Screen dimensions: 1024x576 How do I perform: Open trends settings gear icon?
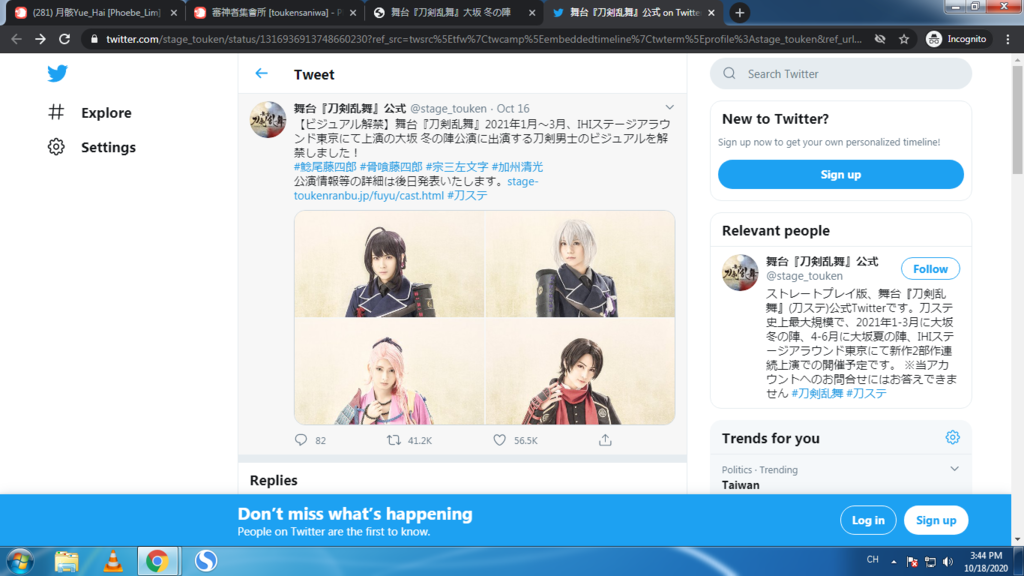953,438
